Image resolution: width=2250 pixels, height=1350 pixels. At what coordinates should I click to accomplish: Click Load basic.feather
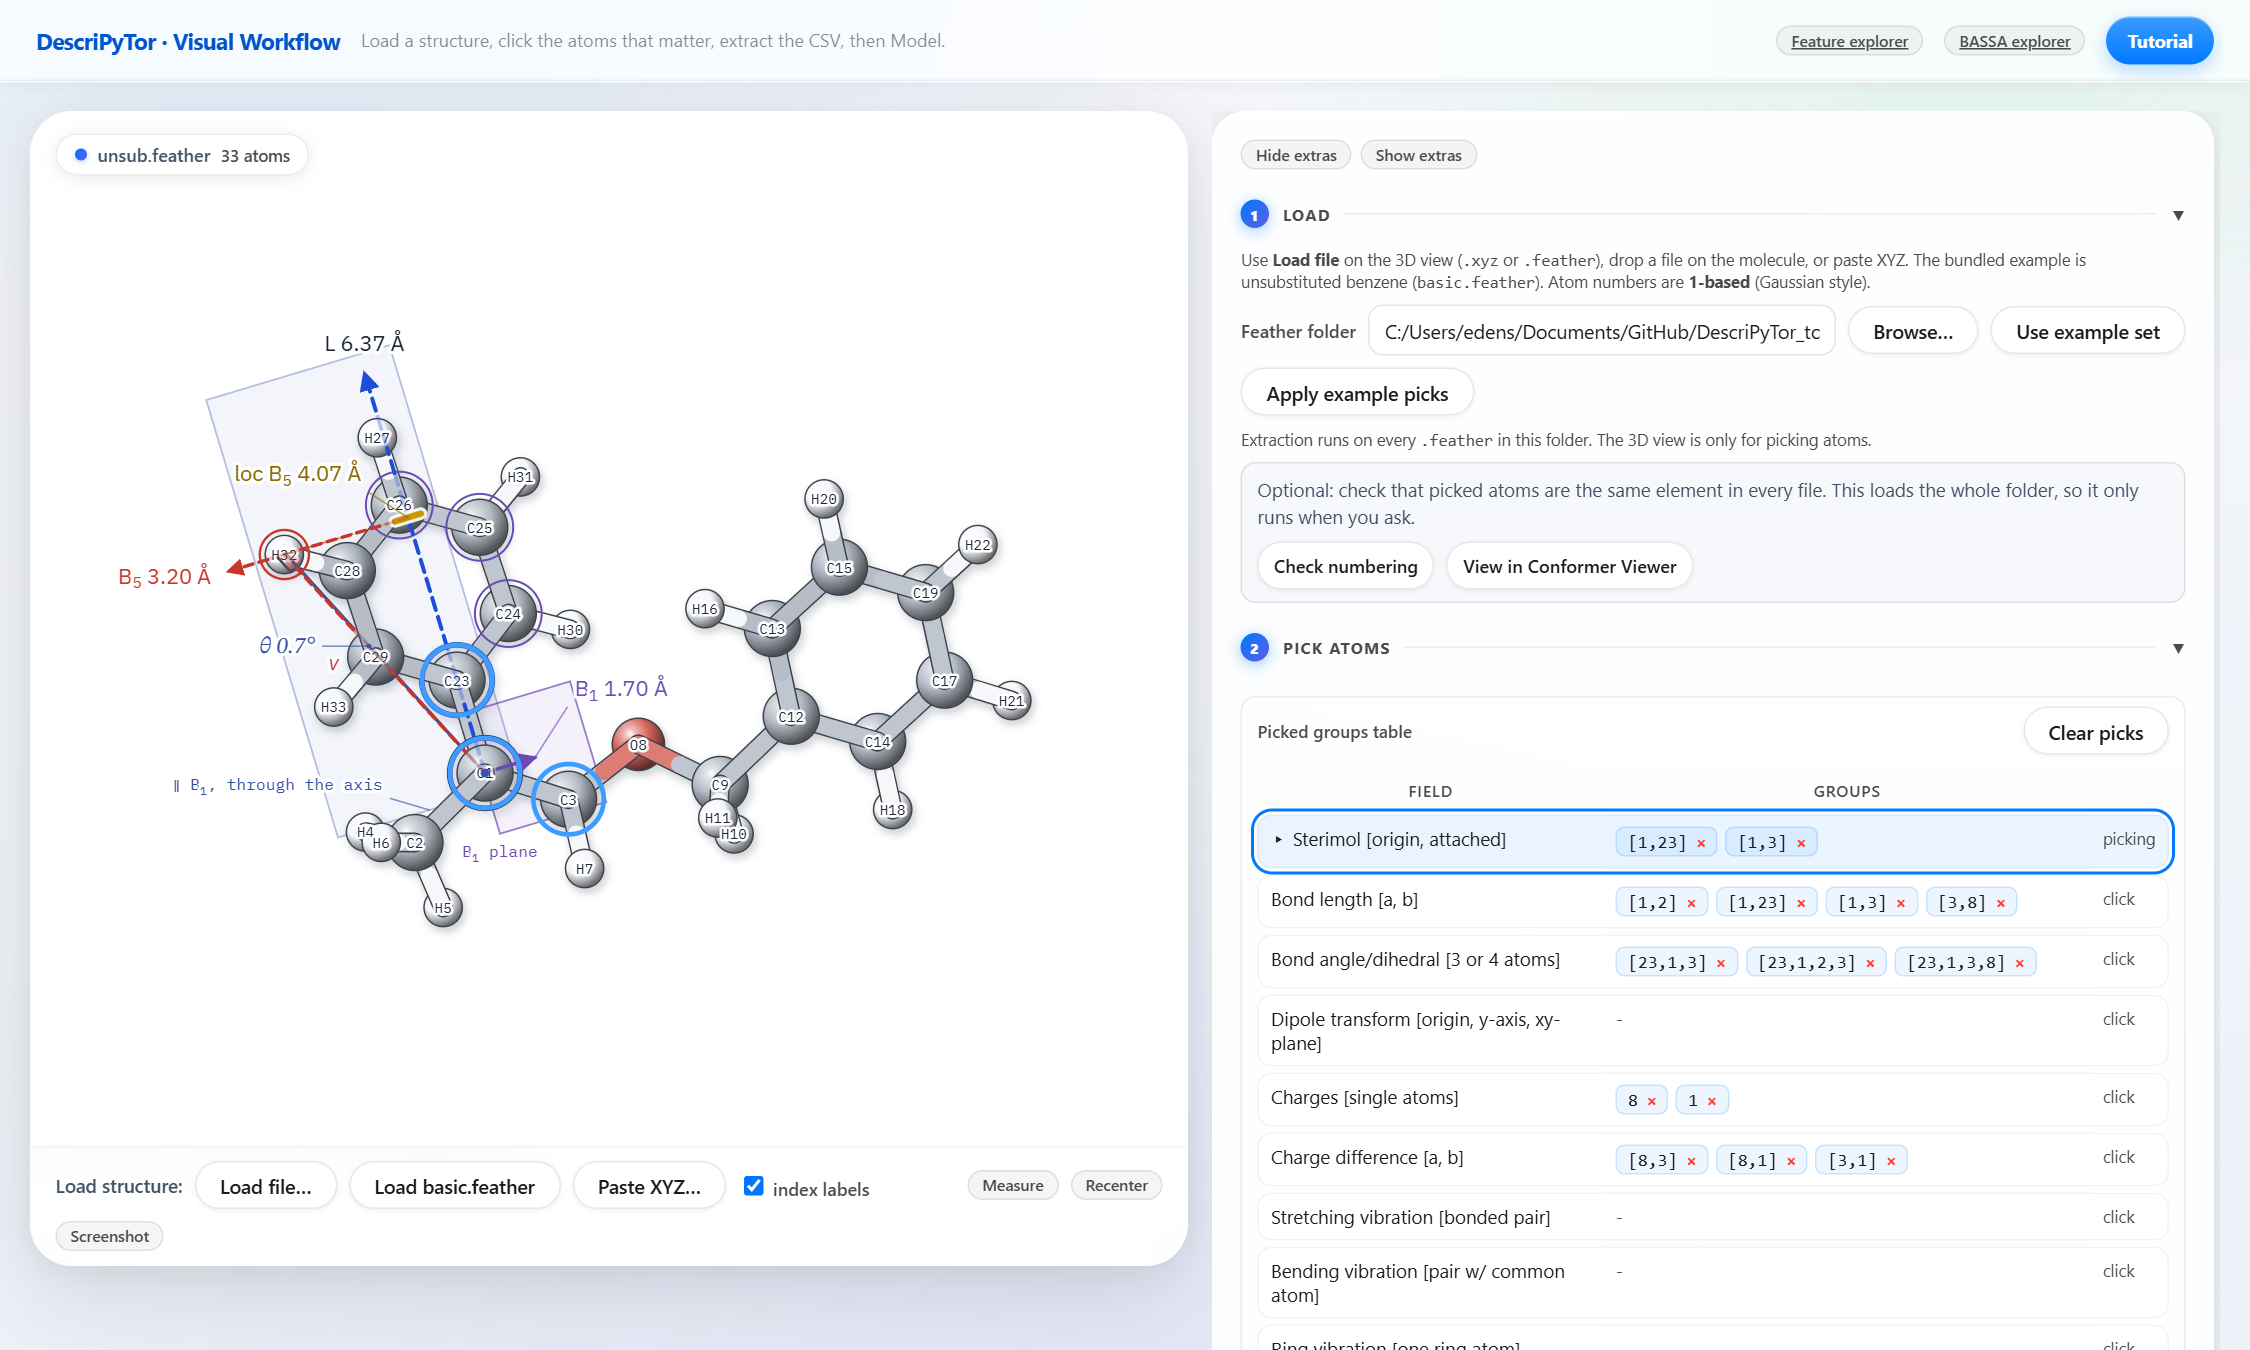coord(454,1186)
